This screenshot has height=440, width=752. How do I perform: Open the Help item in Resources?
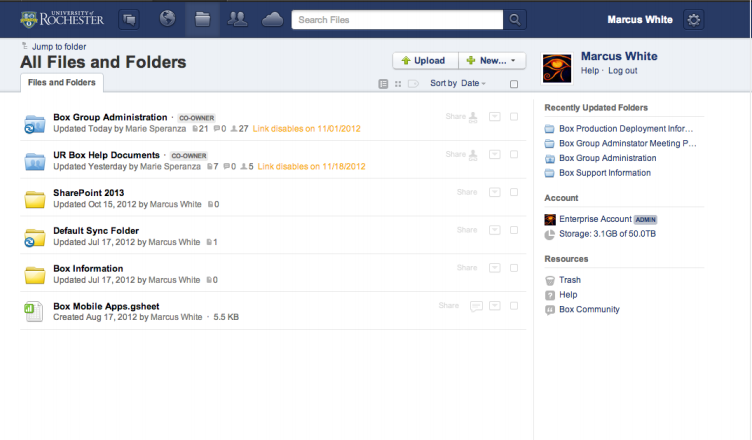[x=568, y=295]
